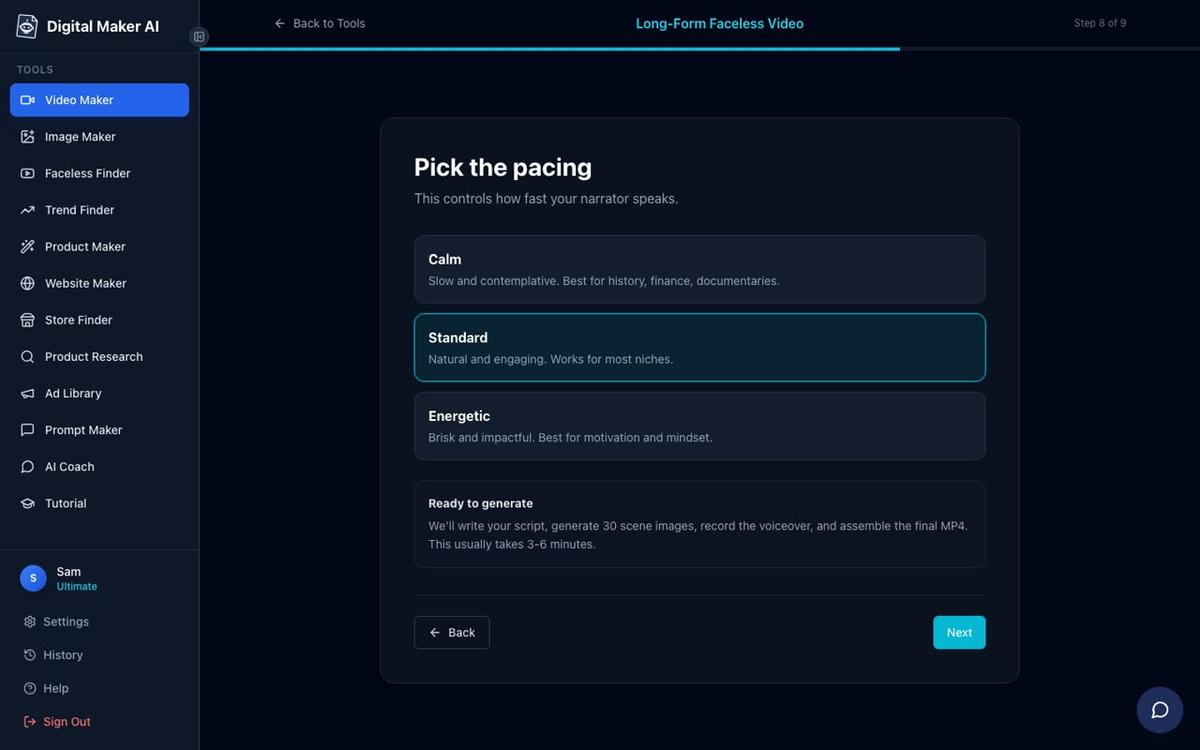Collapse the sidebar with the panel toggle icon
Viewport: 1200px width, 750px height.
tap(199, 37)
